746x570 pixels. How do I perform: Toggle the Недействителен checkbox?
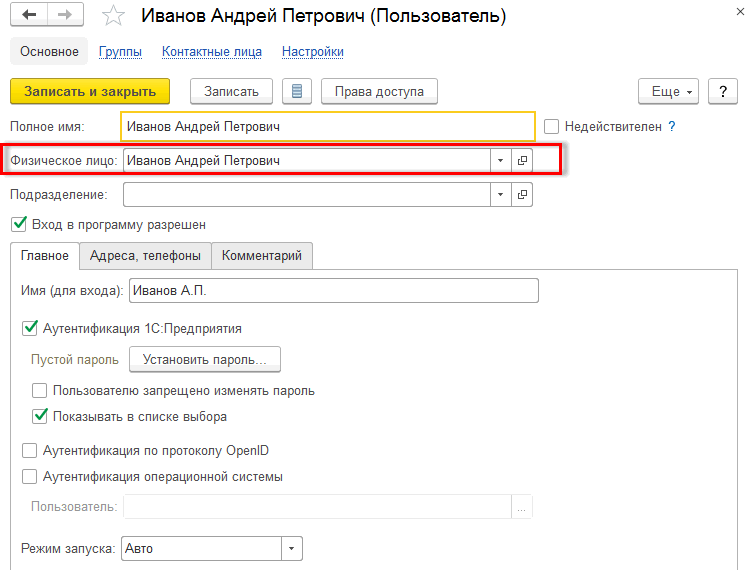[552, 127]
